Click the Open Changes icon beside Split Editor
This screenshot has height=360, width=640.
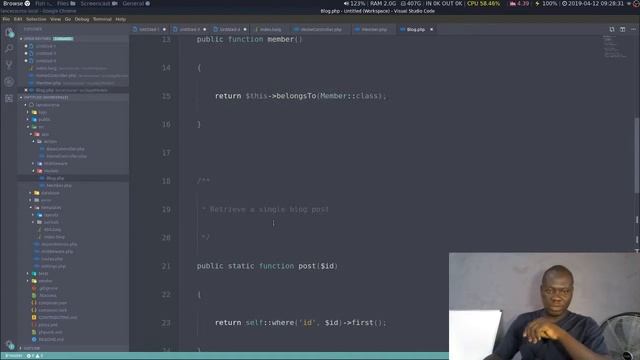click(x=612, y=29)
